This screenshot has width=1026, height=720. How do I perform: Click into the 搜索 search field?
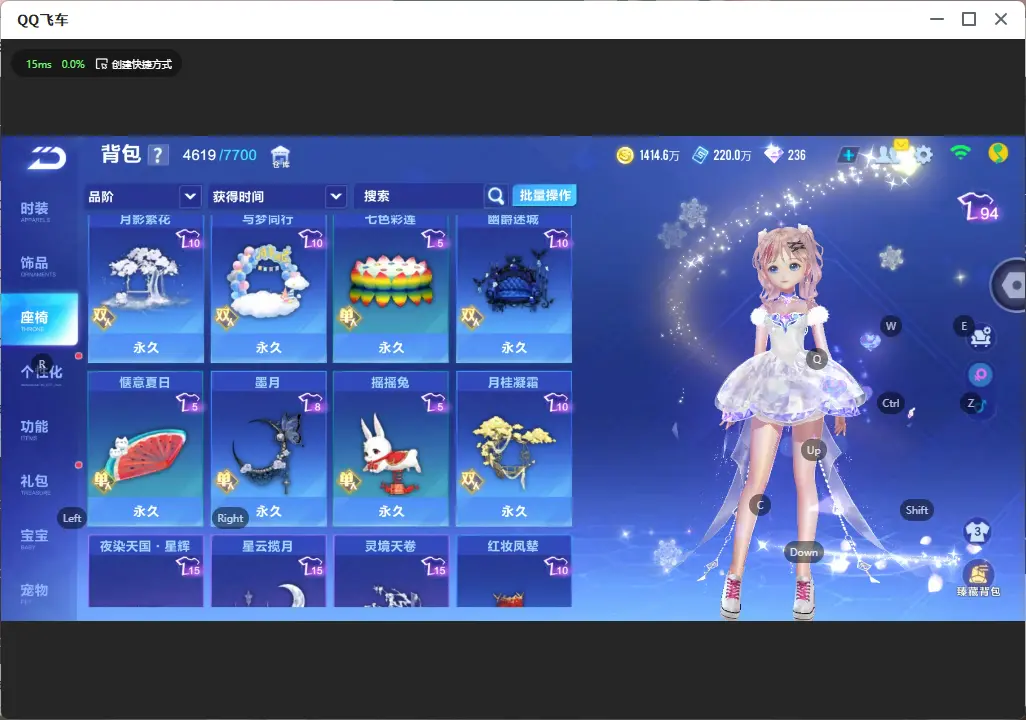419,196
